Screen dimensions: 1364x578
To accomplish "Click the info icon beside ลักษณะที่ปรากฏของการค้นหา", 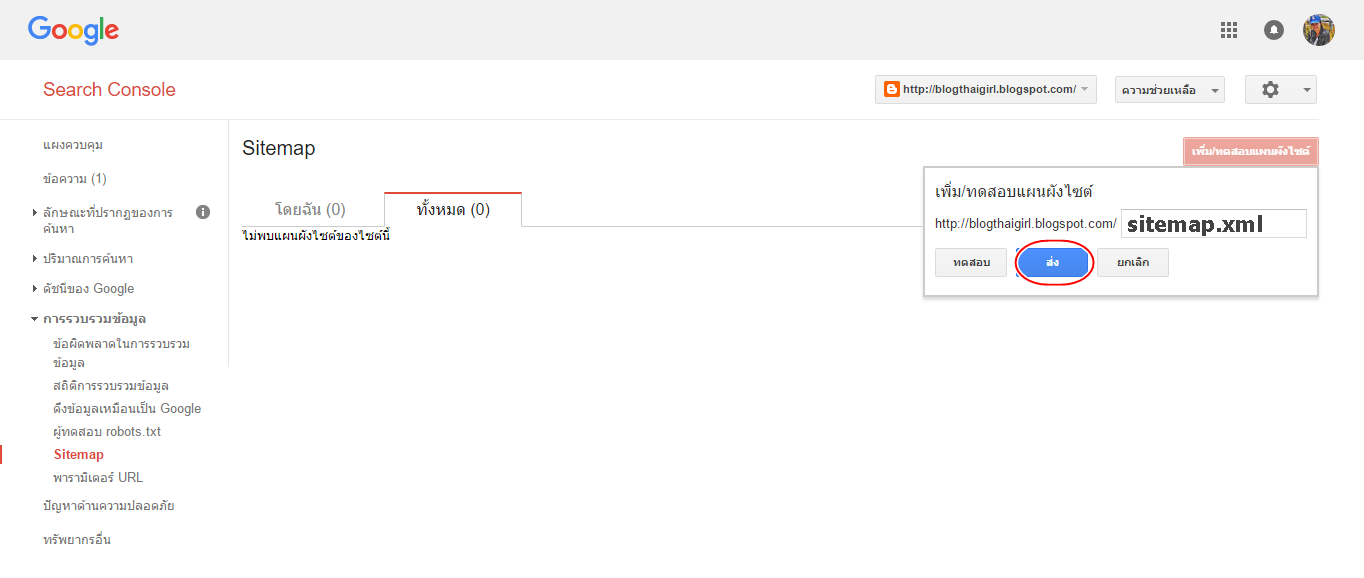I will point(203,212).
